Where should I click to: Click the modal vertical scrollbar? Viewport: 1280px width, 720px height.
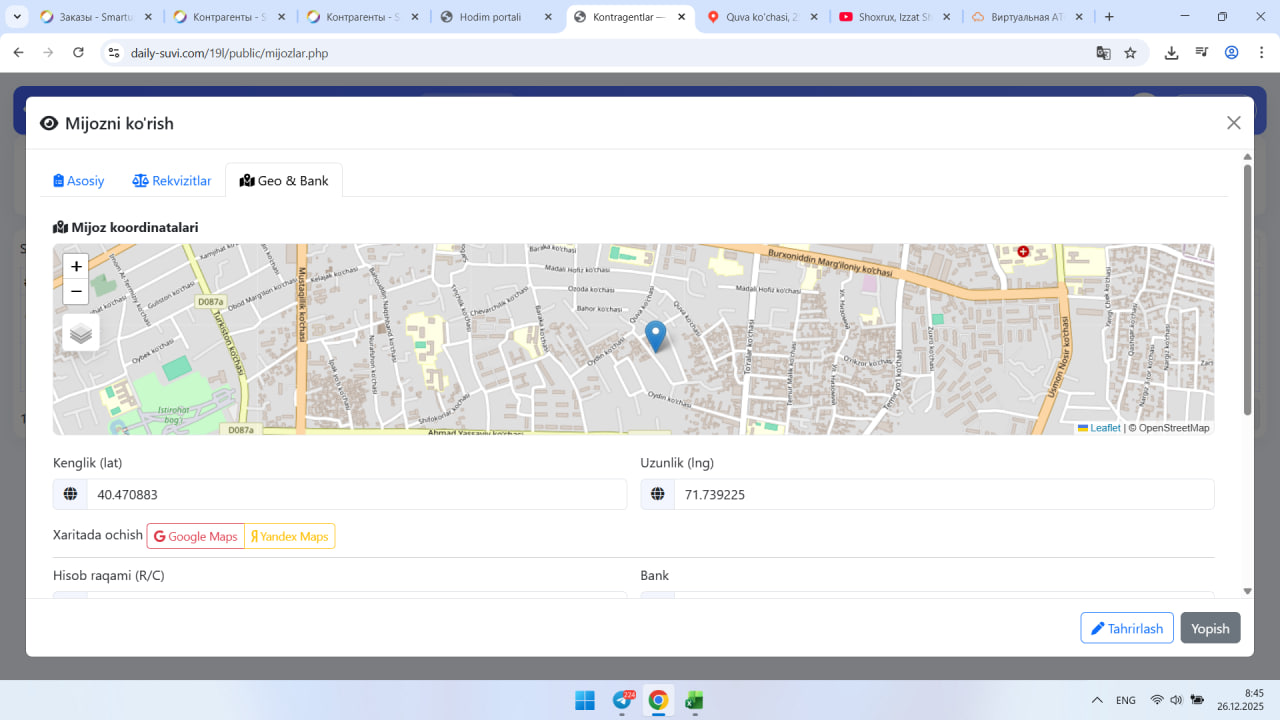[1247, 290]
